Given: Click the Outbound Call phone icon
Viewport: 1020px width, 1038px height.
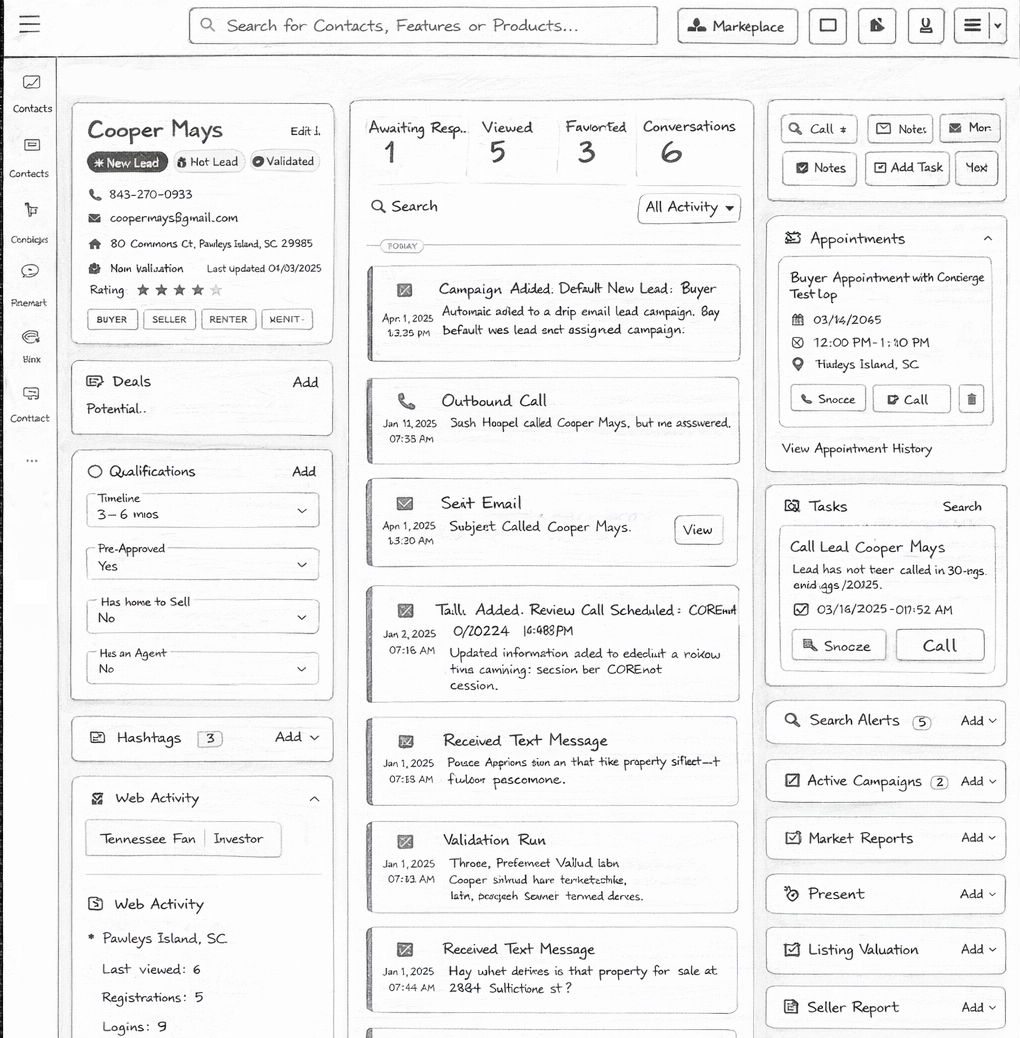Looking at the screenshot, I should tap(406, 401).
